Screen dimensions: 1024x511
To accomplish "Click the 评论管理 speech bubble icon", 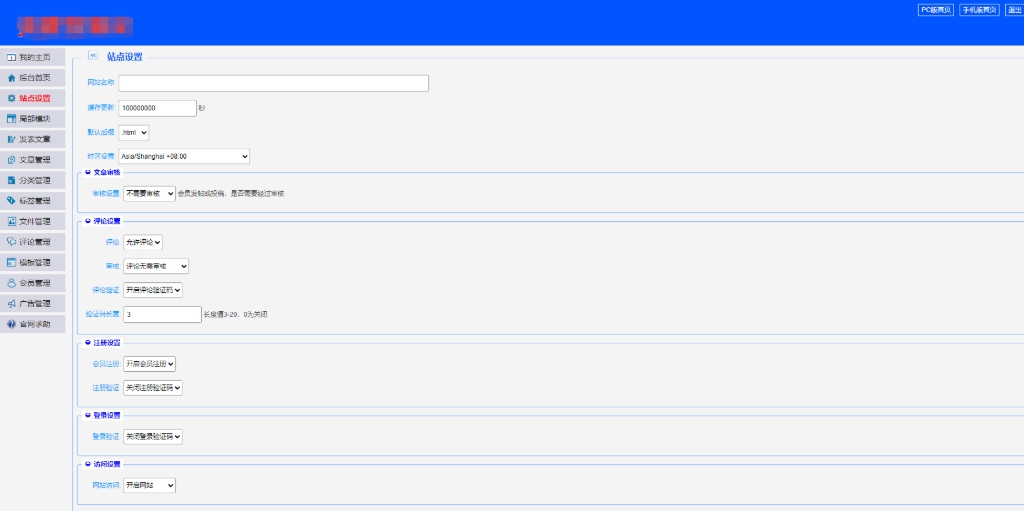I will tap(12, 242).
